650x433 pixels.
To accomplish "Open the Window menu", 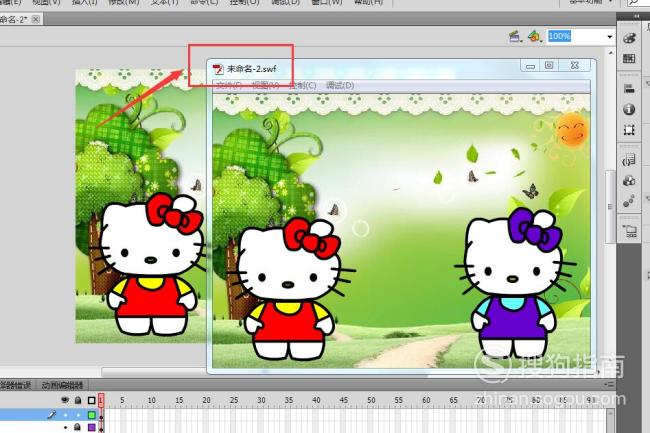I will [x=327, y=2].
